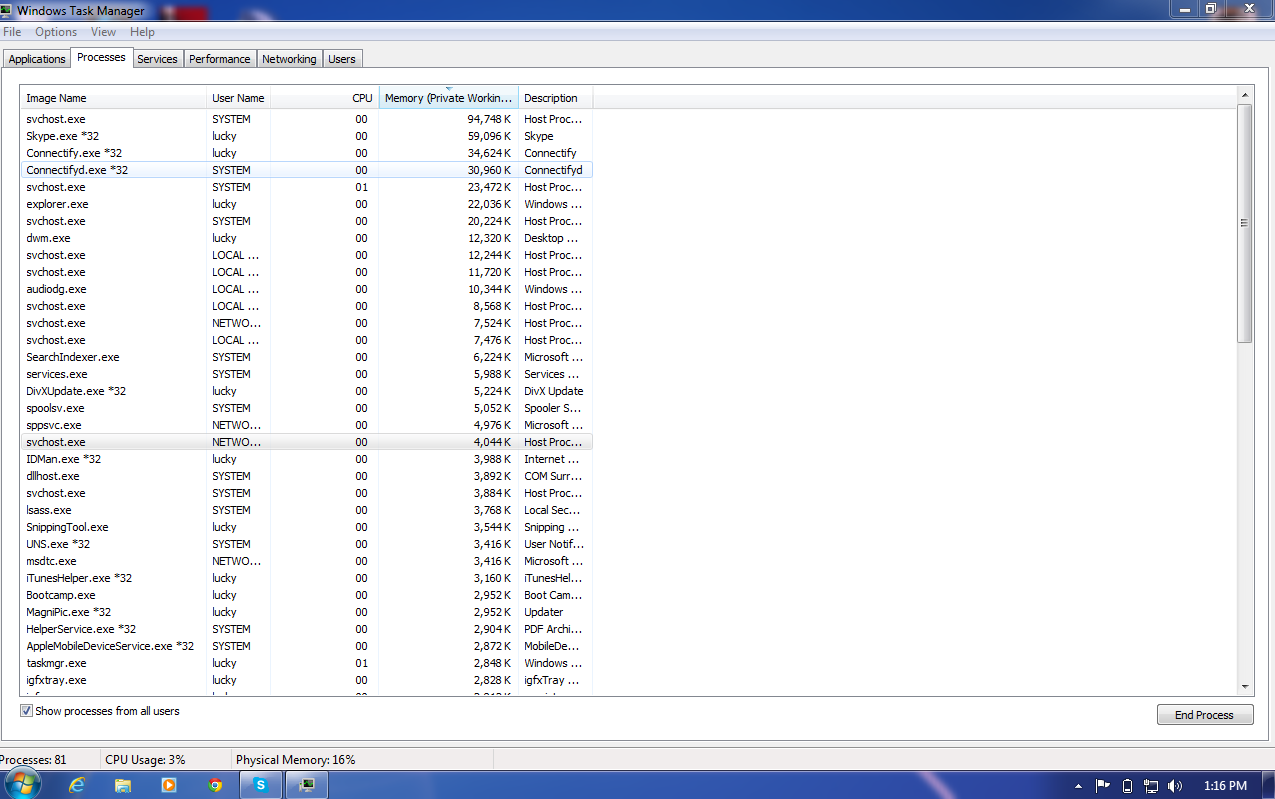The height and width of the screenshot is (799, 1275).
Task: Select the taskmgr.exe process
Action: point(306,663)
